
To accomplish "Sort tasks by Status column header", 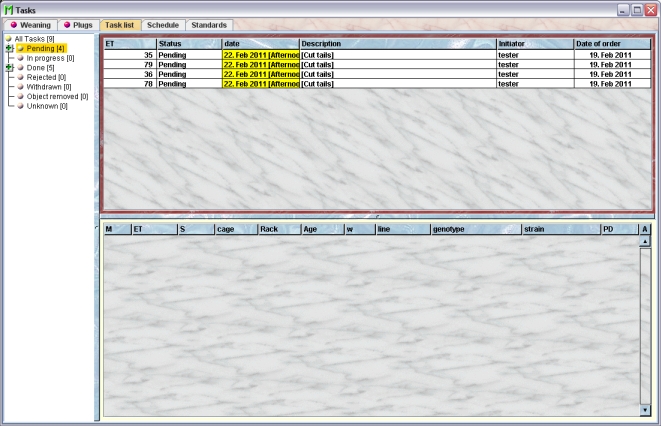I will pyautogui.click(x=188, y=44).
